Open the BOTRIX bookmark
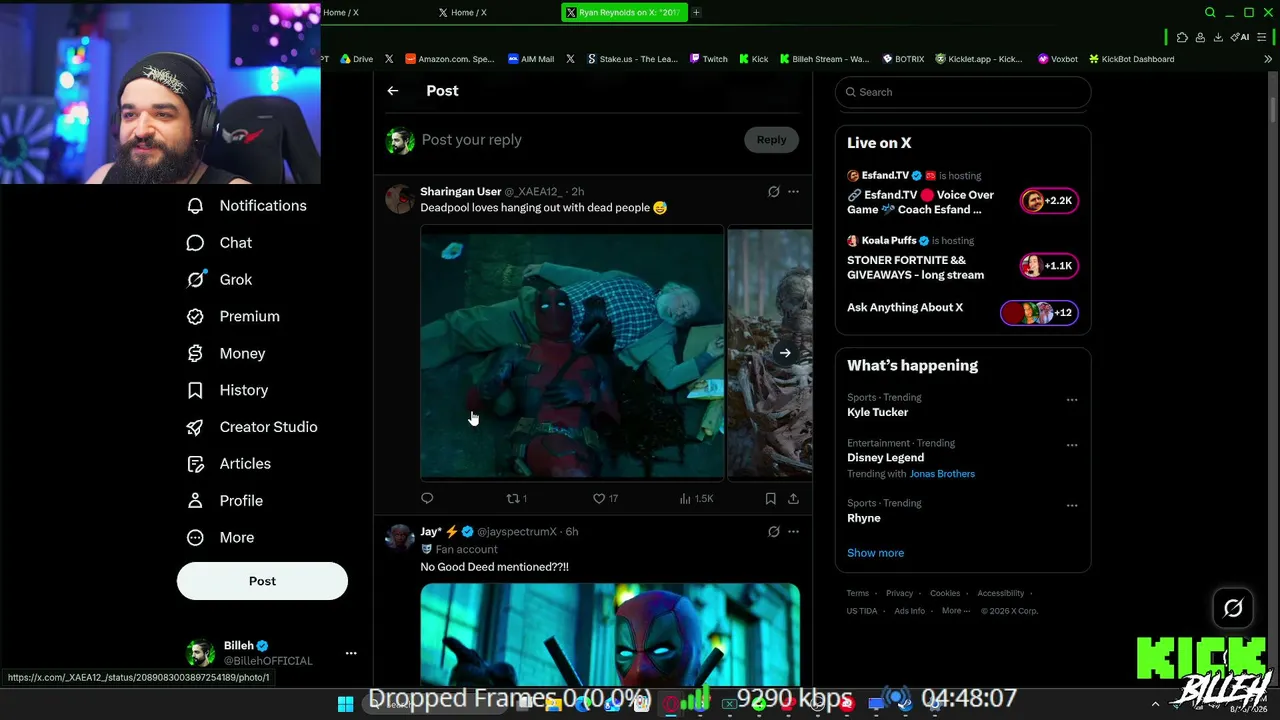 pyautogui.click(x=903, y=59)
